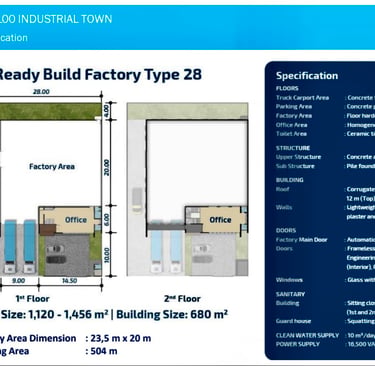
Task: Select the "Sub Structure" row label
Action: point(295,166)
